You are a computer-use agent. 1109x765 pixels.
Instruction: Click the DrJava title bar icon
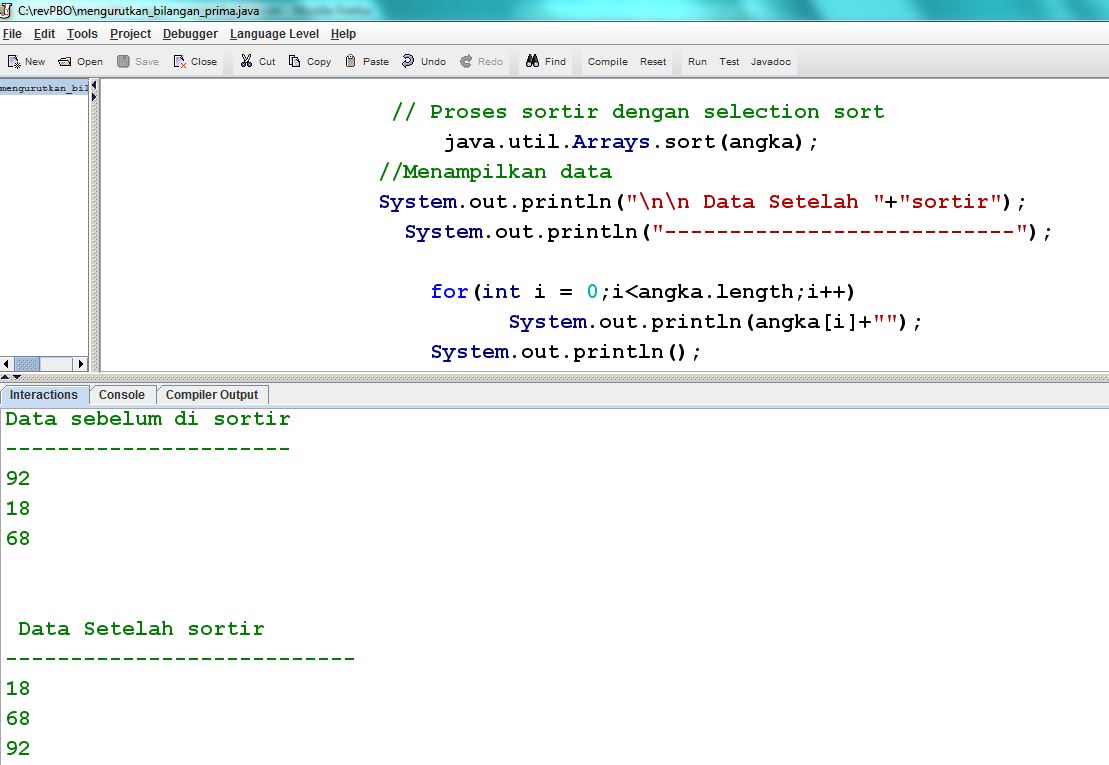point(6,10)
